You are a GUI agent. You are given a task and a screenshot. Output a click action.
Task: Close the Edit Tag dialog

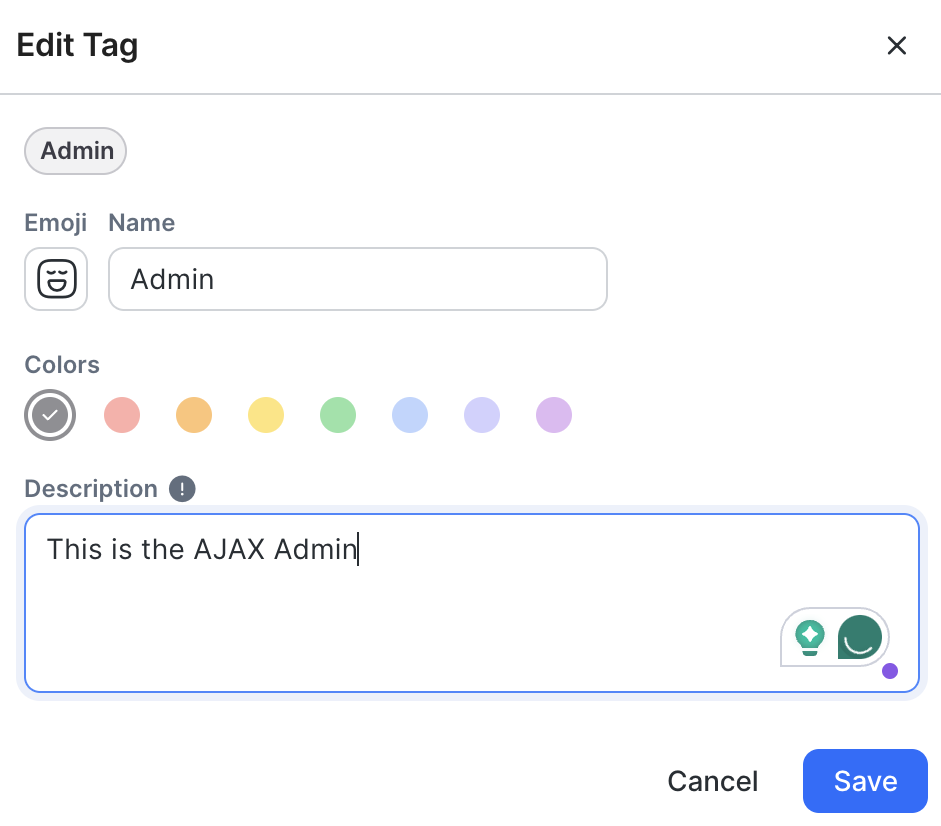click(897, 46)
